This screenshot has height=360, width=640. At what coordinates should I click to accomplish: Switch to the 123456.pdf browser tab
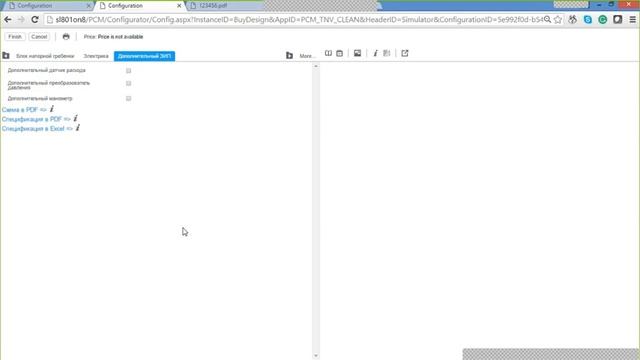(224, 6)
